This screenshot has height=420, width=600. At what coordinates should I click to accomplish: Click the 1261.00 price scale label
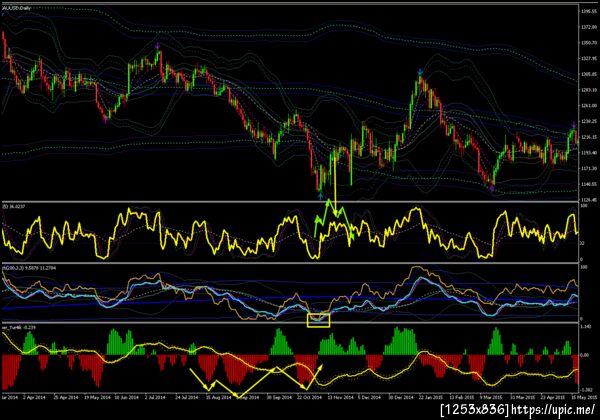point(589,106)
